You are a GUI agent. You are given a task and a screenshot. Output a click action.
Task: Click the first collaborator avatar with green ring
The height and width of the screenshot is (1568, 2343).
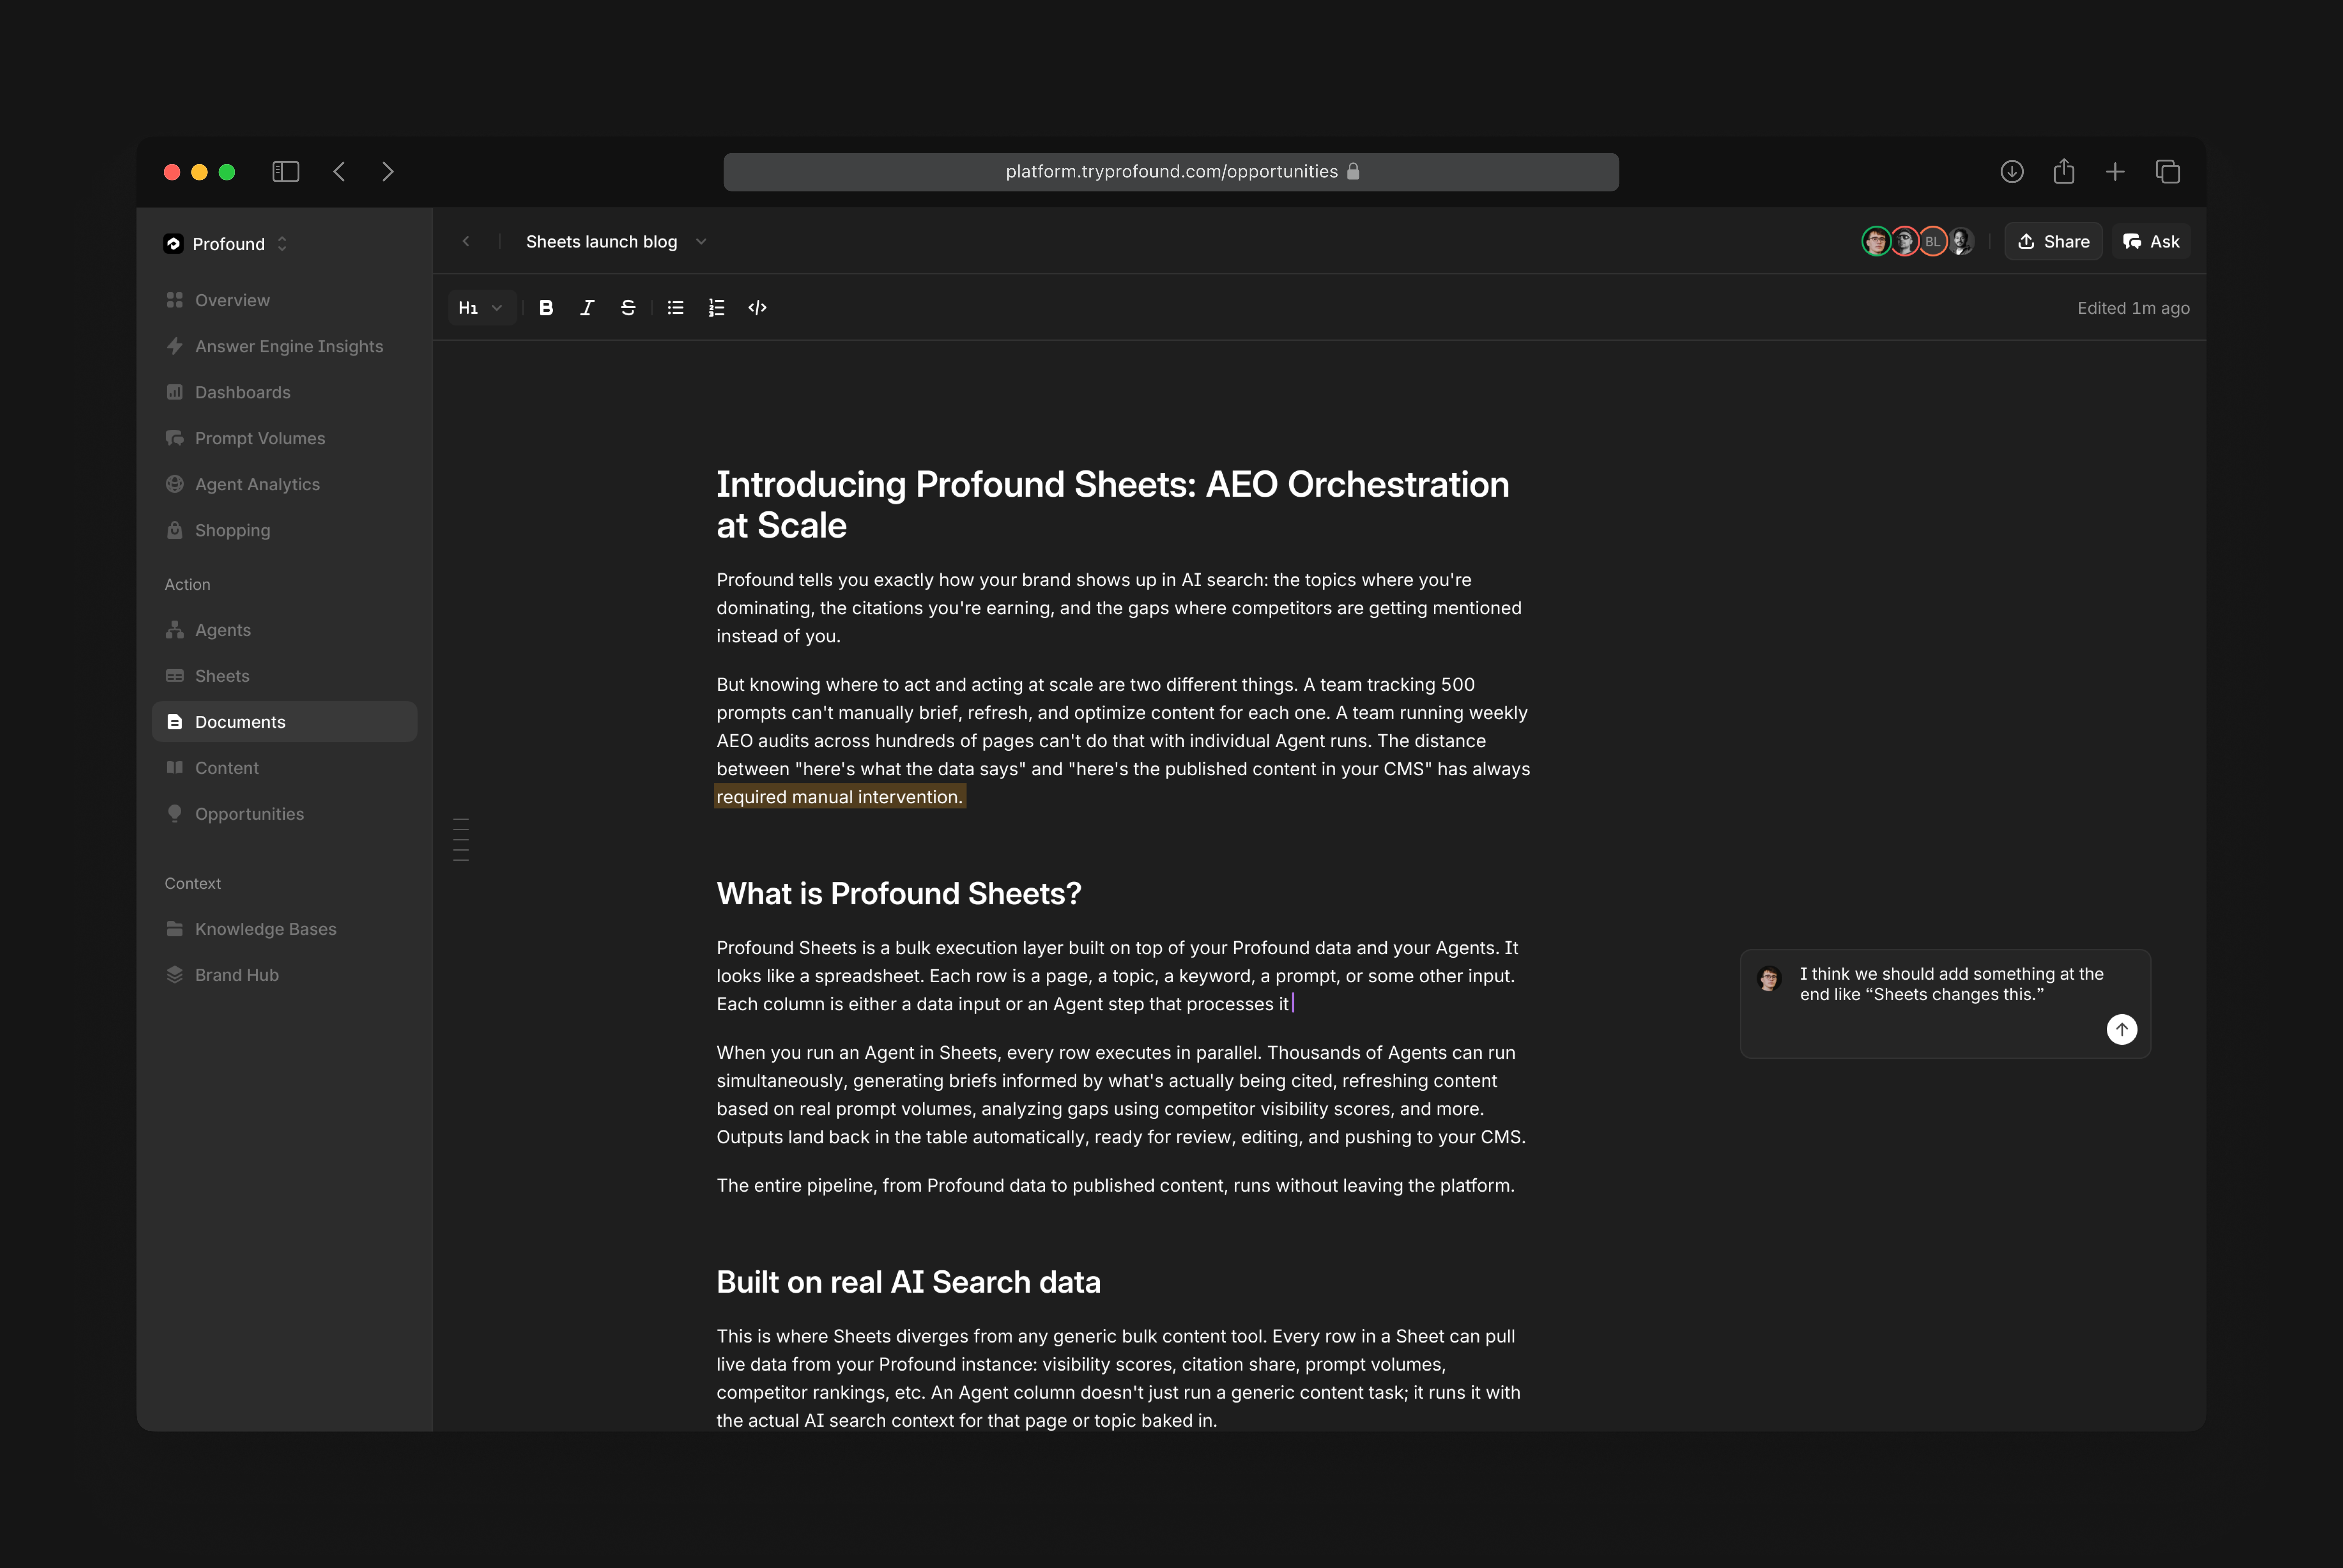pos(1876,242)
